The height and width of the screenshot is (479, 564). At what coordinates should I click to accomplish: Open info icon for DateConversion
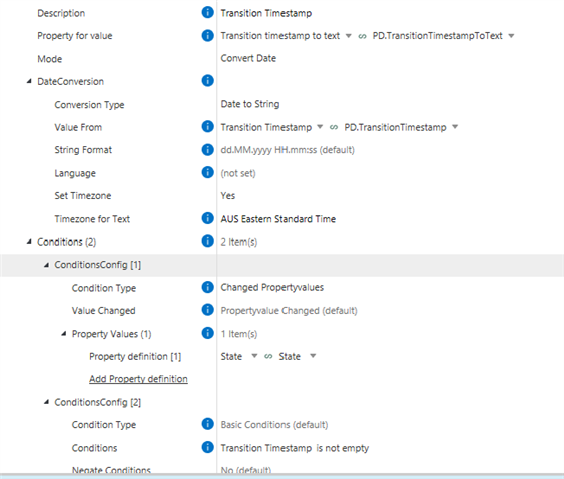(208, 81)
